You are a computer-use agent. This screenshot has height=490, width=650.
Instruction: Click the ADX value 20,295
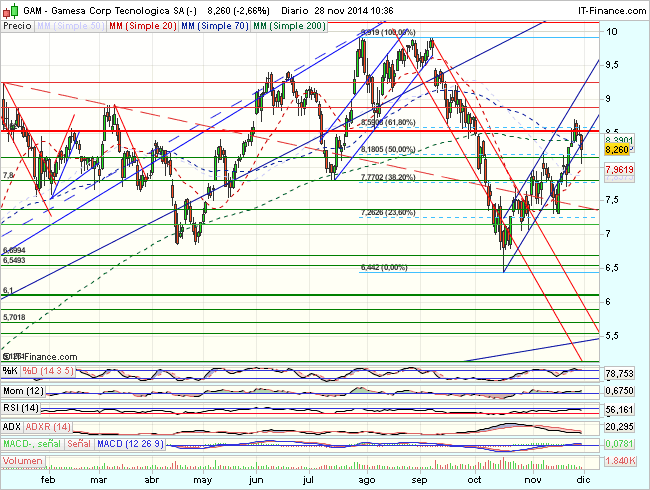tap(619, 427)
